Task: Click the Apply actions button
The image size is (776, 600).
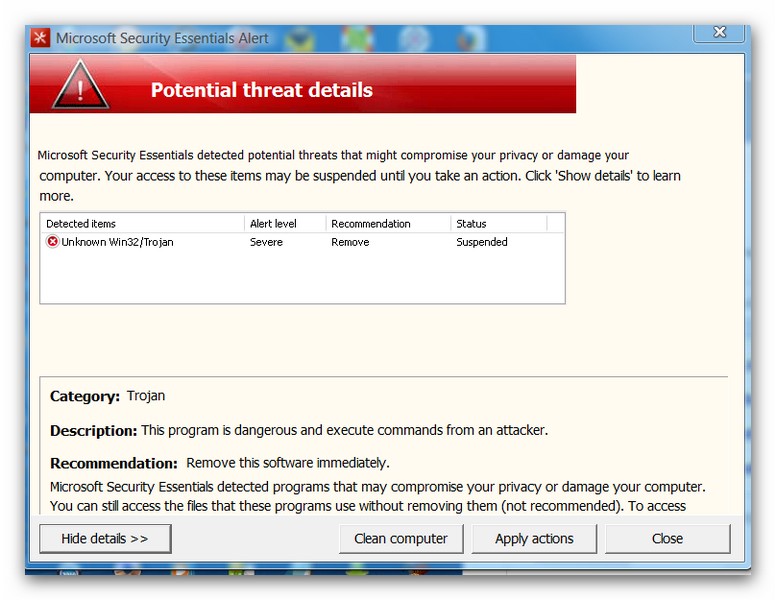Action: coord(534,539)
